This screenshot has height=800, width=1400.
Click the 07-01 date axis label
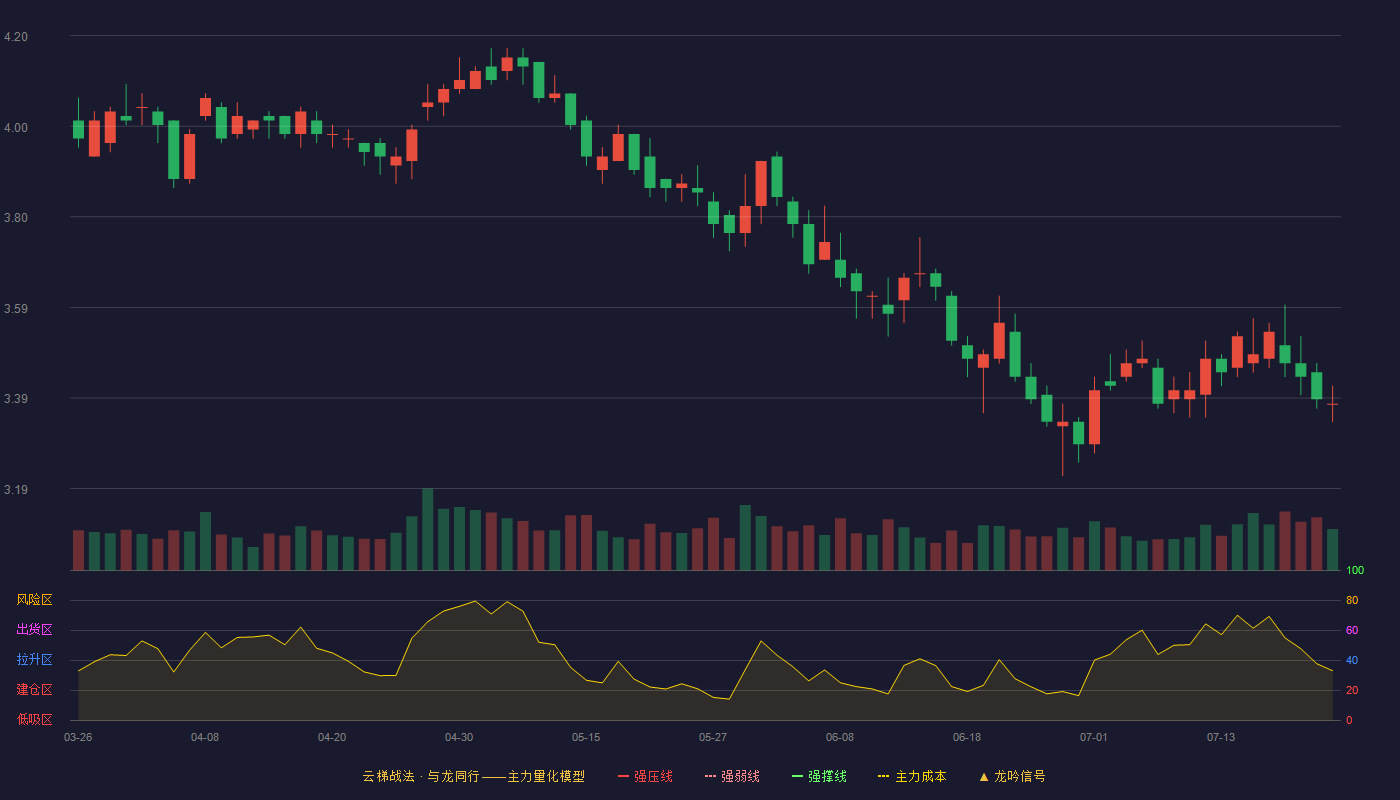pyautogui.click(x=1094, y=737)
